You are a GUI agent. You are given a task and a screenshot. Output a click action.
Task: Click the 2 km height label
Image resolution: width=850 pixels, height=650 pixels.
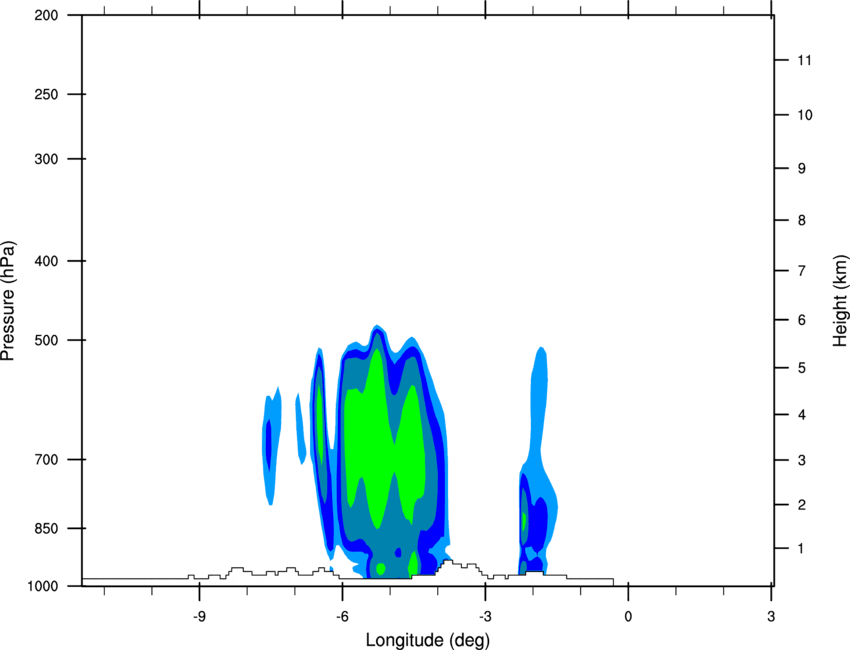pos(802,505)
